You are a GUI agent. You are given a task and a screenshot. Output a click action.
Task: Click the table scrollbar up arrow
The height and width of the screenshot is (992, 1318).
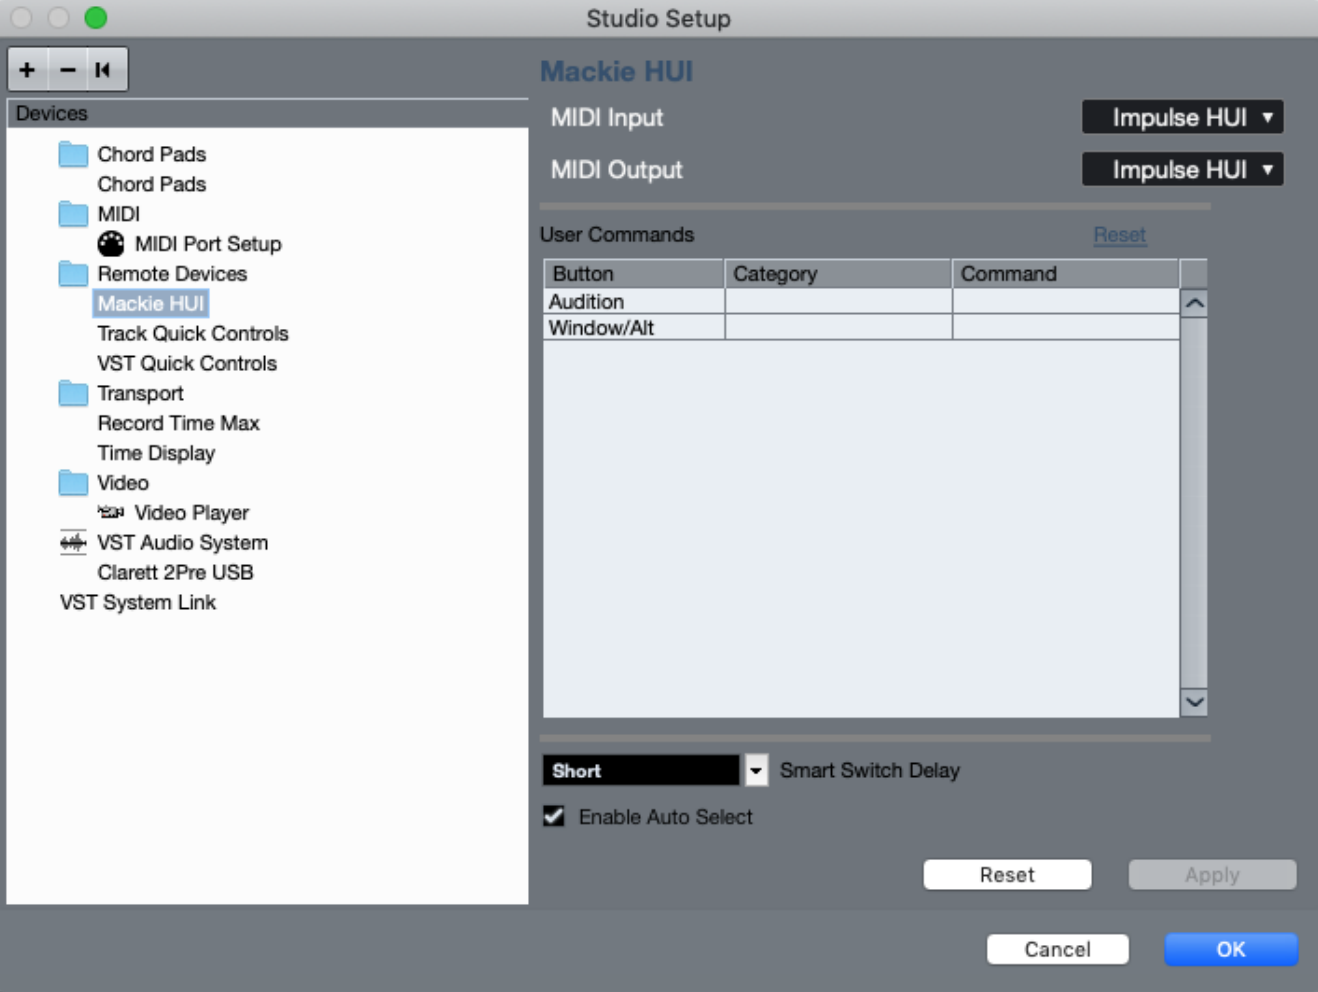point(1194,303)
